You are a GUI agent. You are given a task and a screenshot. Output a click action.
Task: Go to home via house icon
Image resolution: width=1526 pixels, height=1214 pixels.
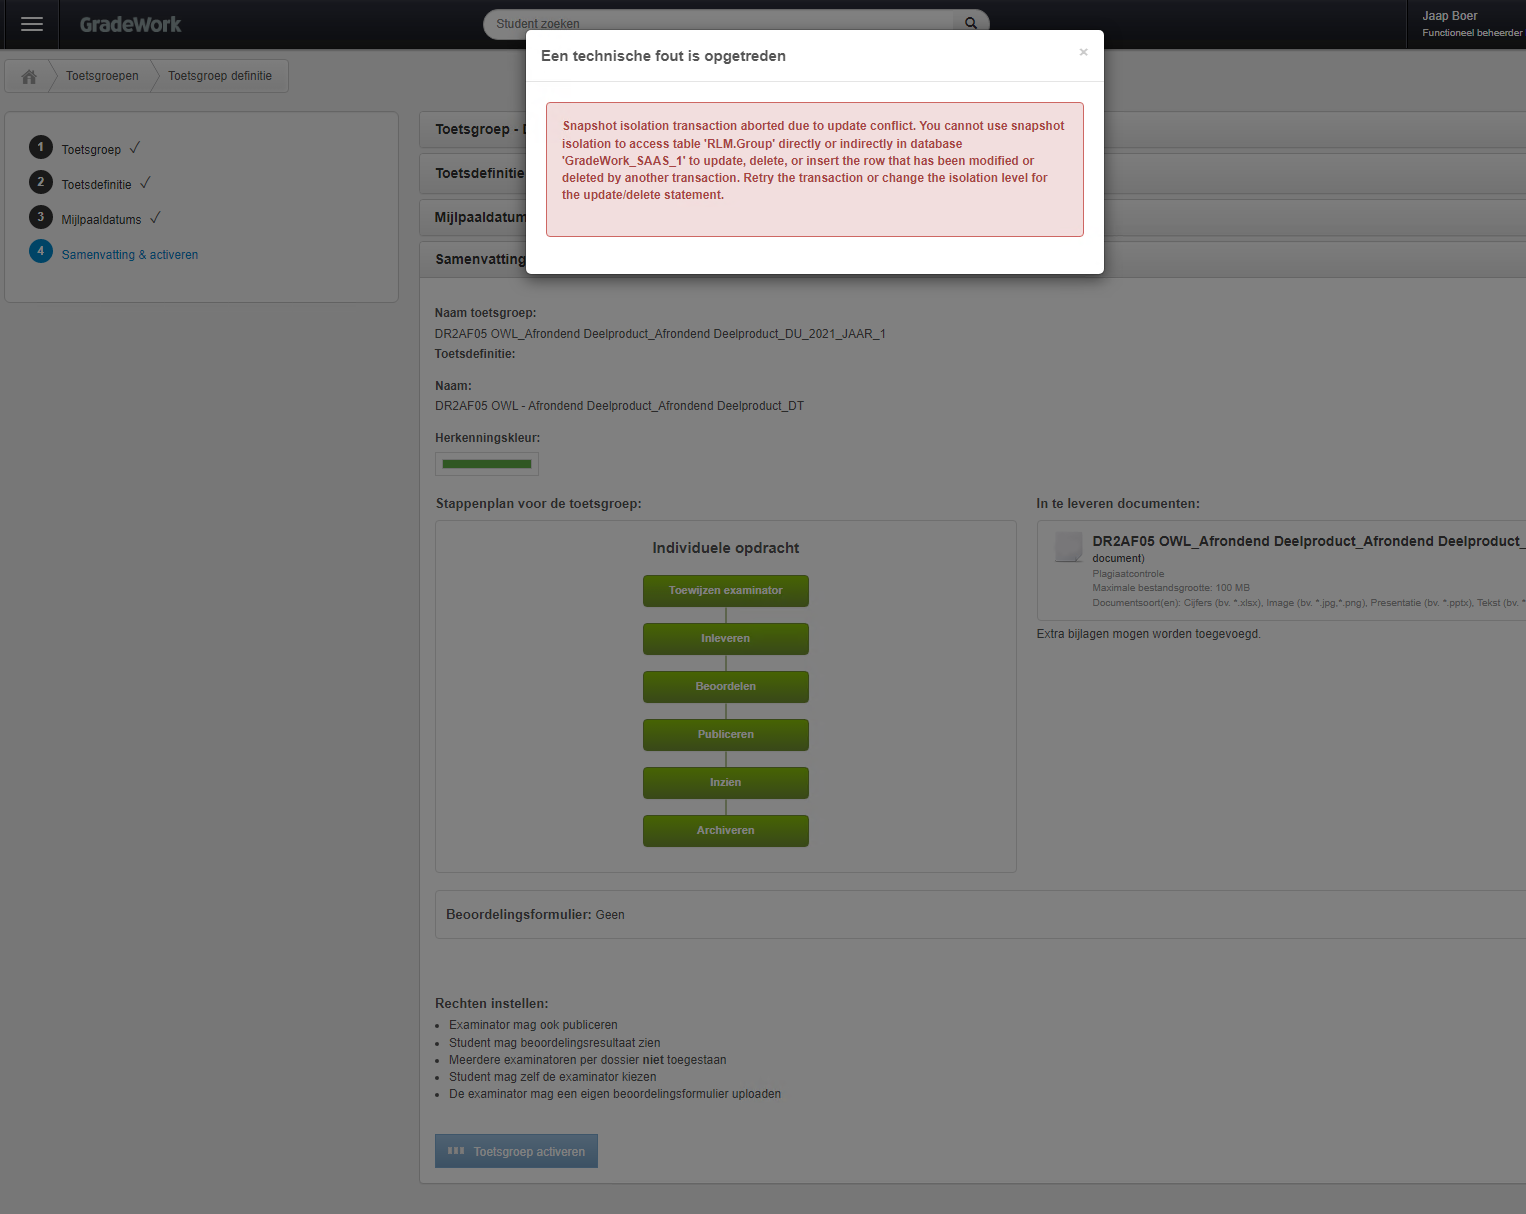point(29,76)
